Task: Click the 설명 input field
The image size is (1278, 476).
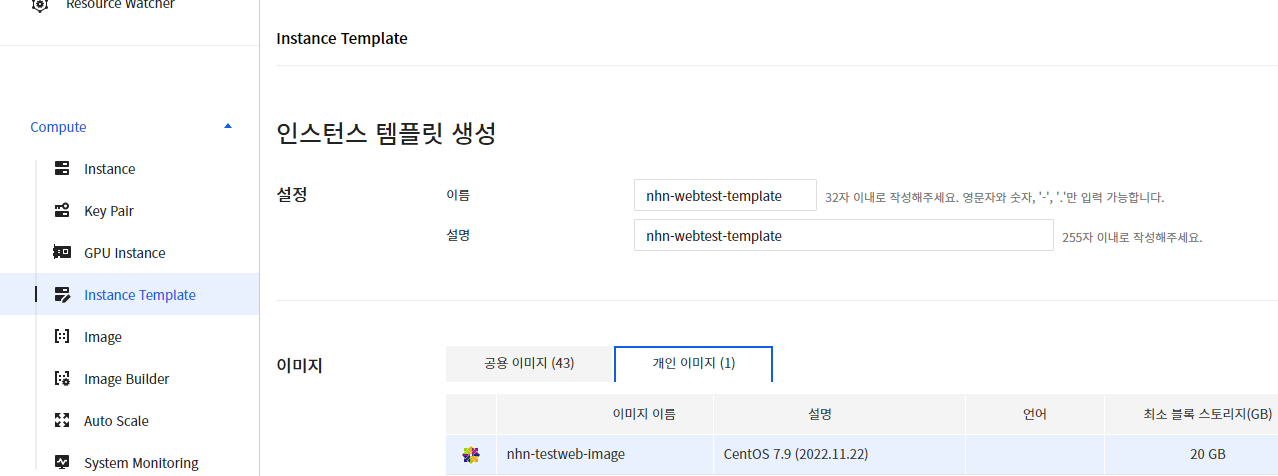Action: (843, 236)
